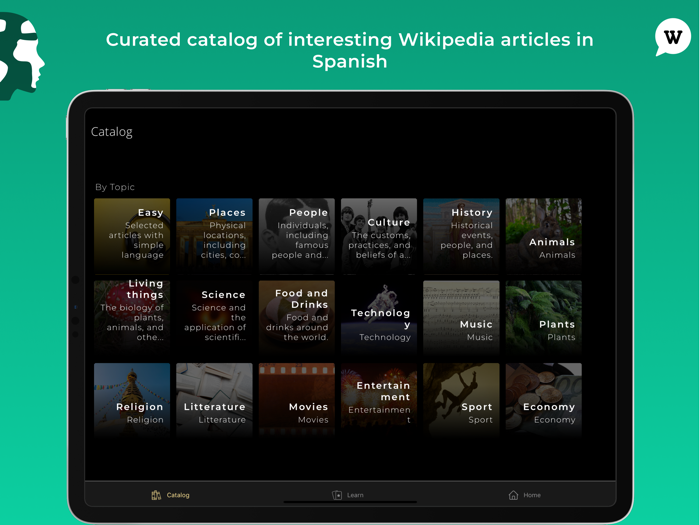Switch to the Home tab label
The width and height of the screenshot is (700, 525).
pos(532,495)
